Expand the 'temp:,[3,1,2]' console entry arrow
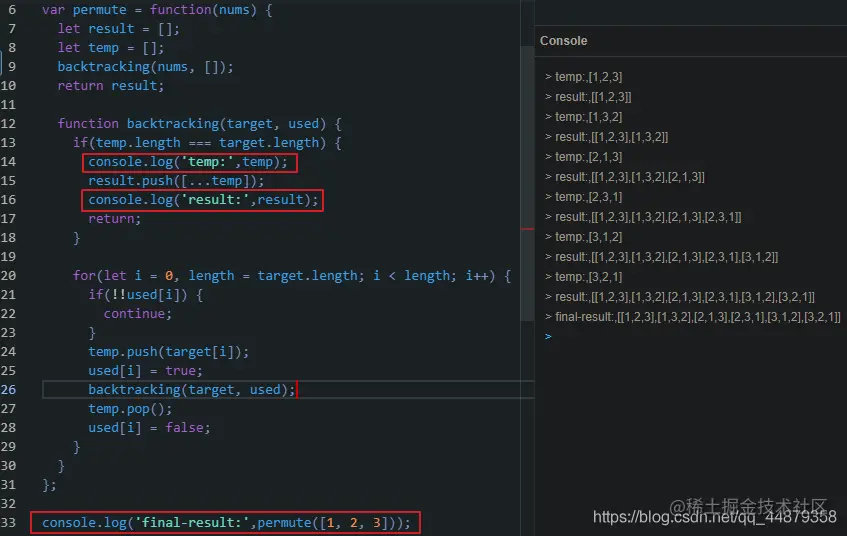Screen dimensions: 847x536 548,237
